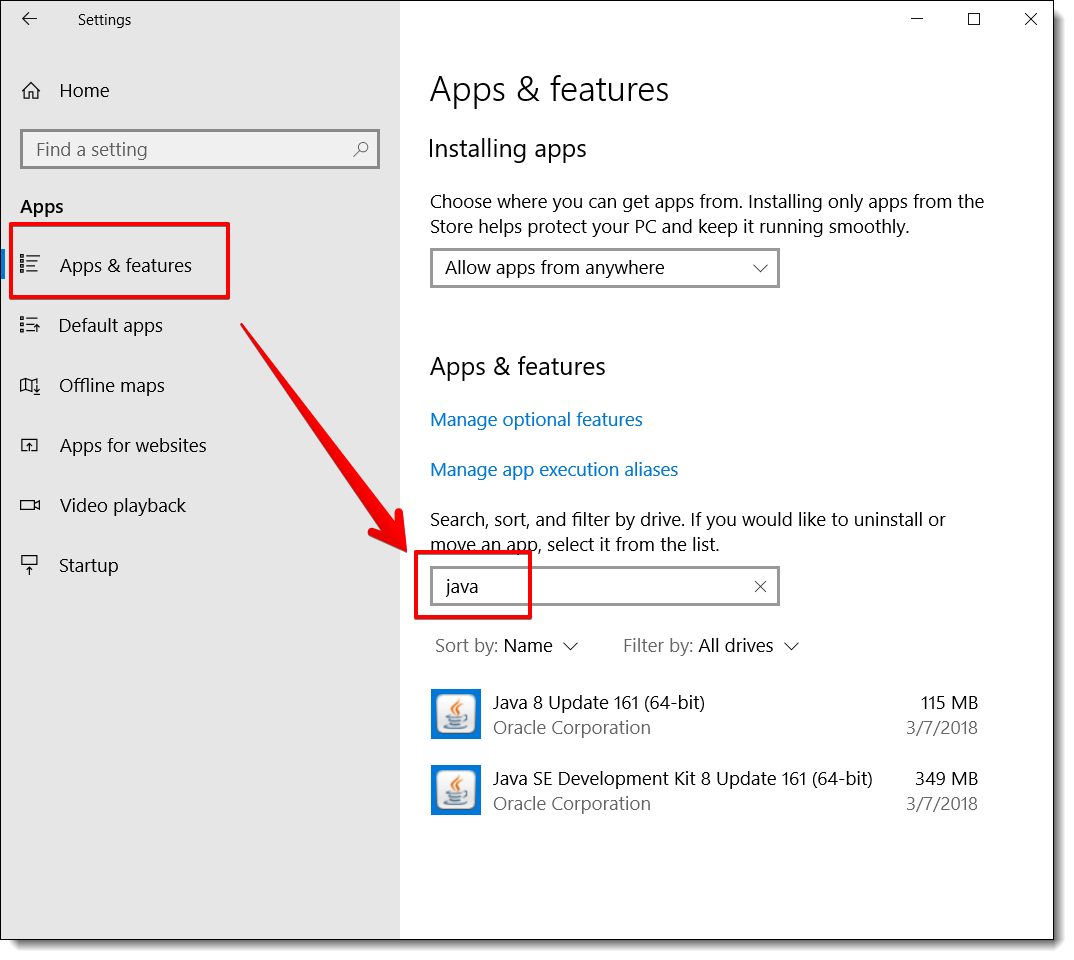Screen dimensions: 1074x960
Task: Select Java SE Development Kit 8 Update 161
Action: (x=704, y=790)
